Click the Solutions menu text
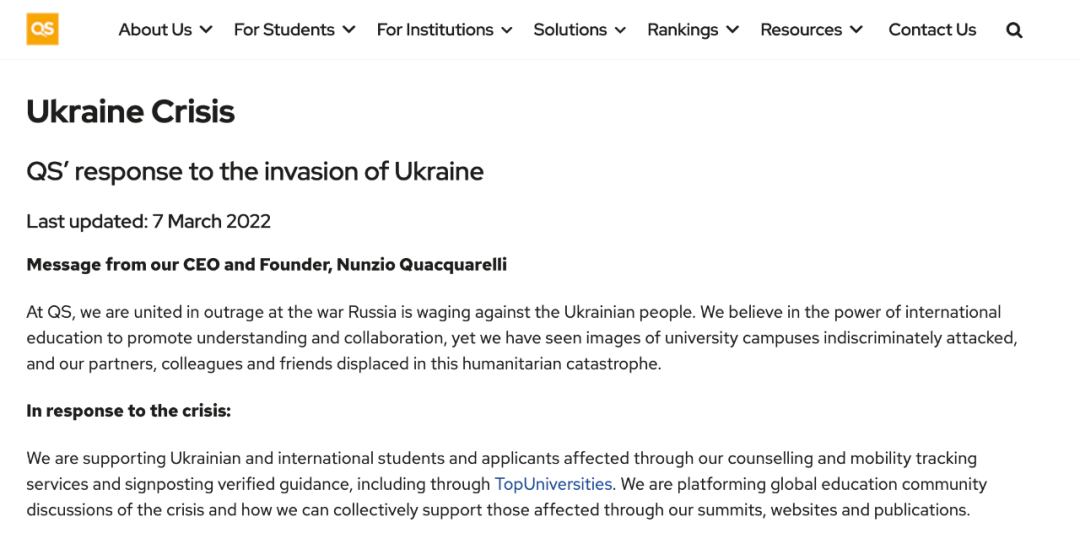Image resolution: width=1080 pixels, height=533 pixels. click(570, 30)
